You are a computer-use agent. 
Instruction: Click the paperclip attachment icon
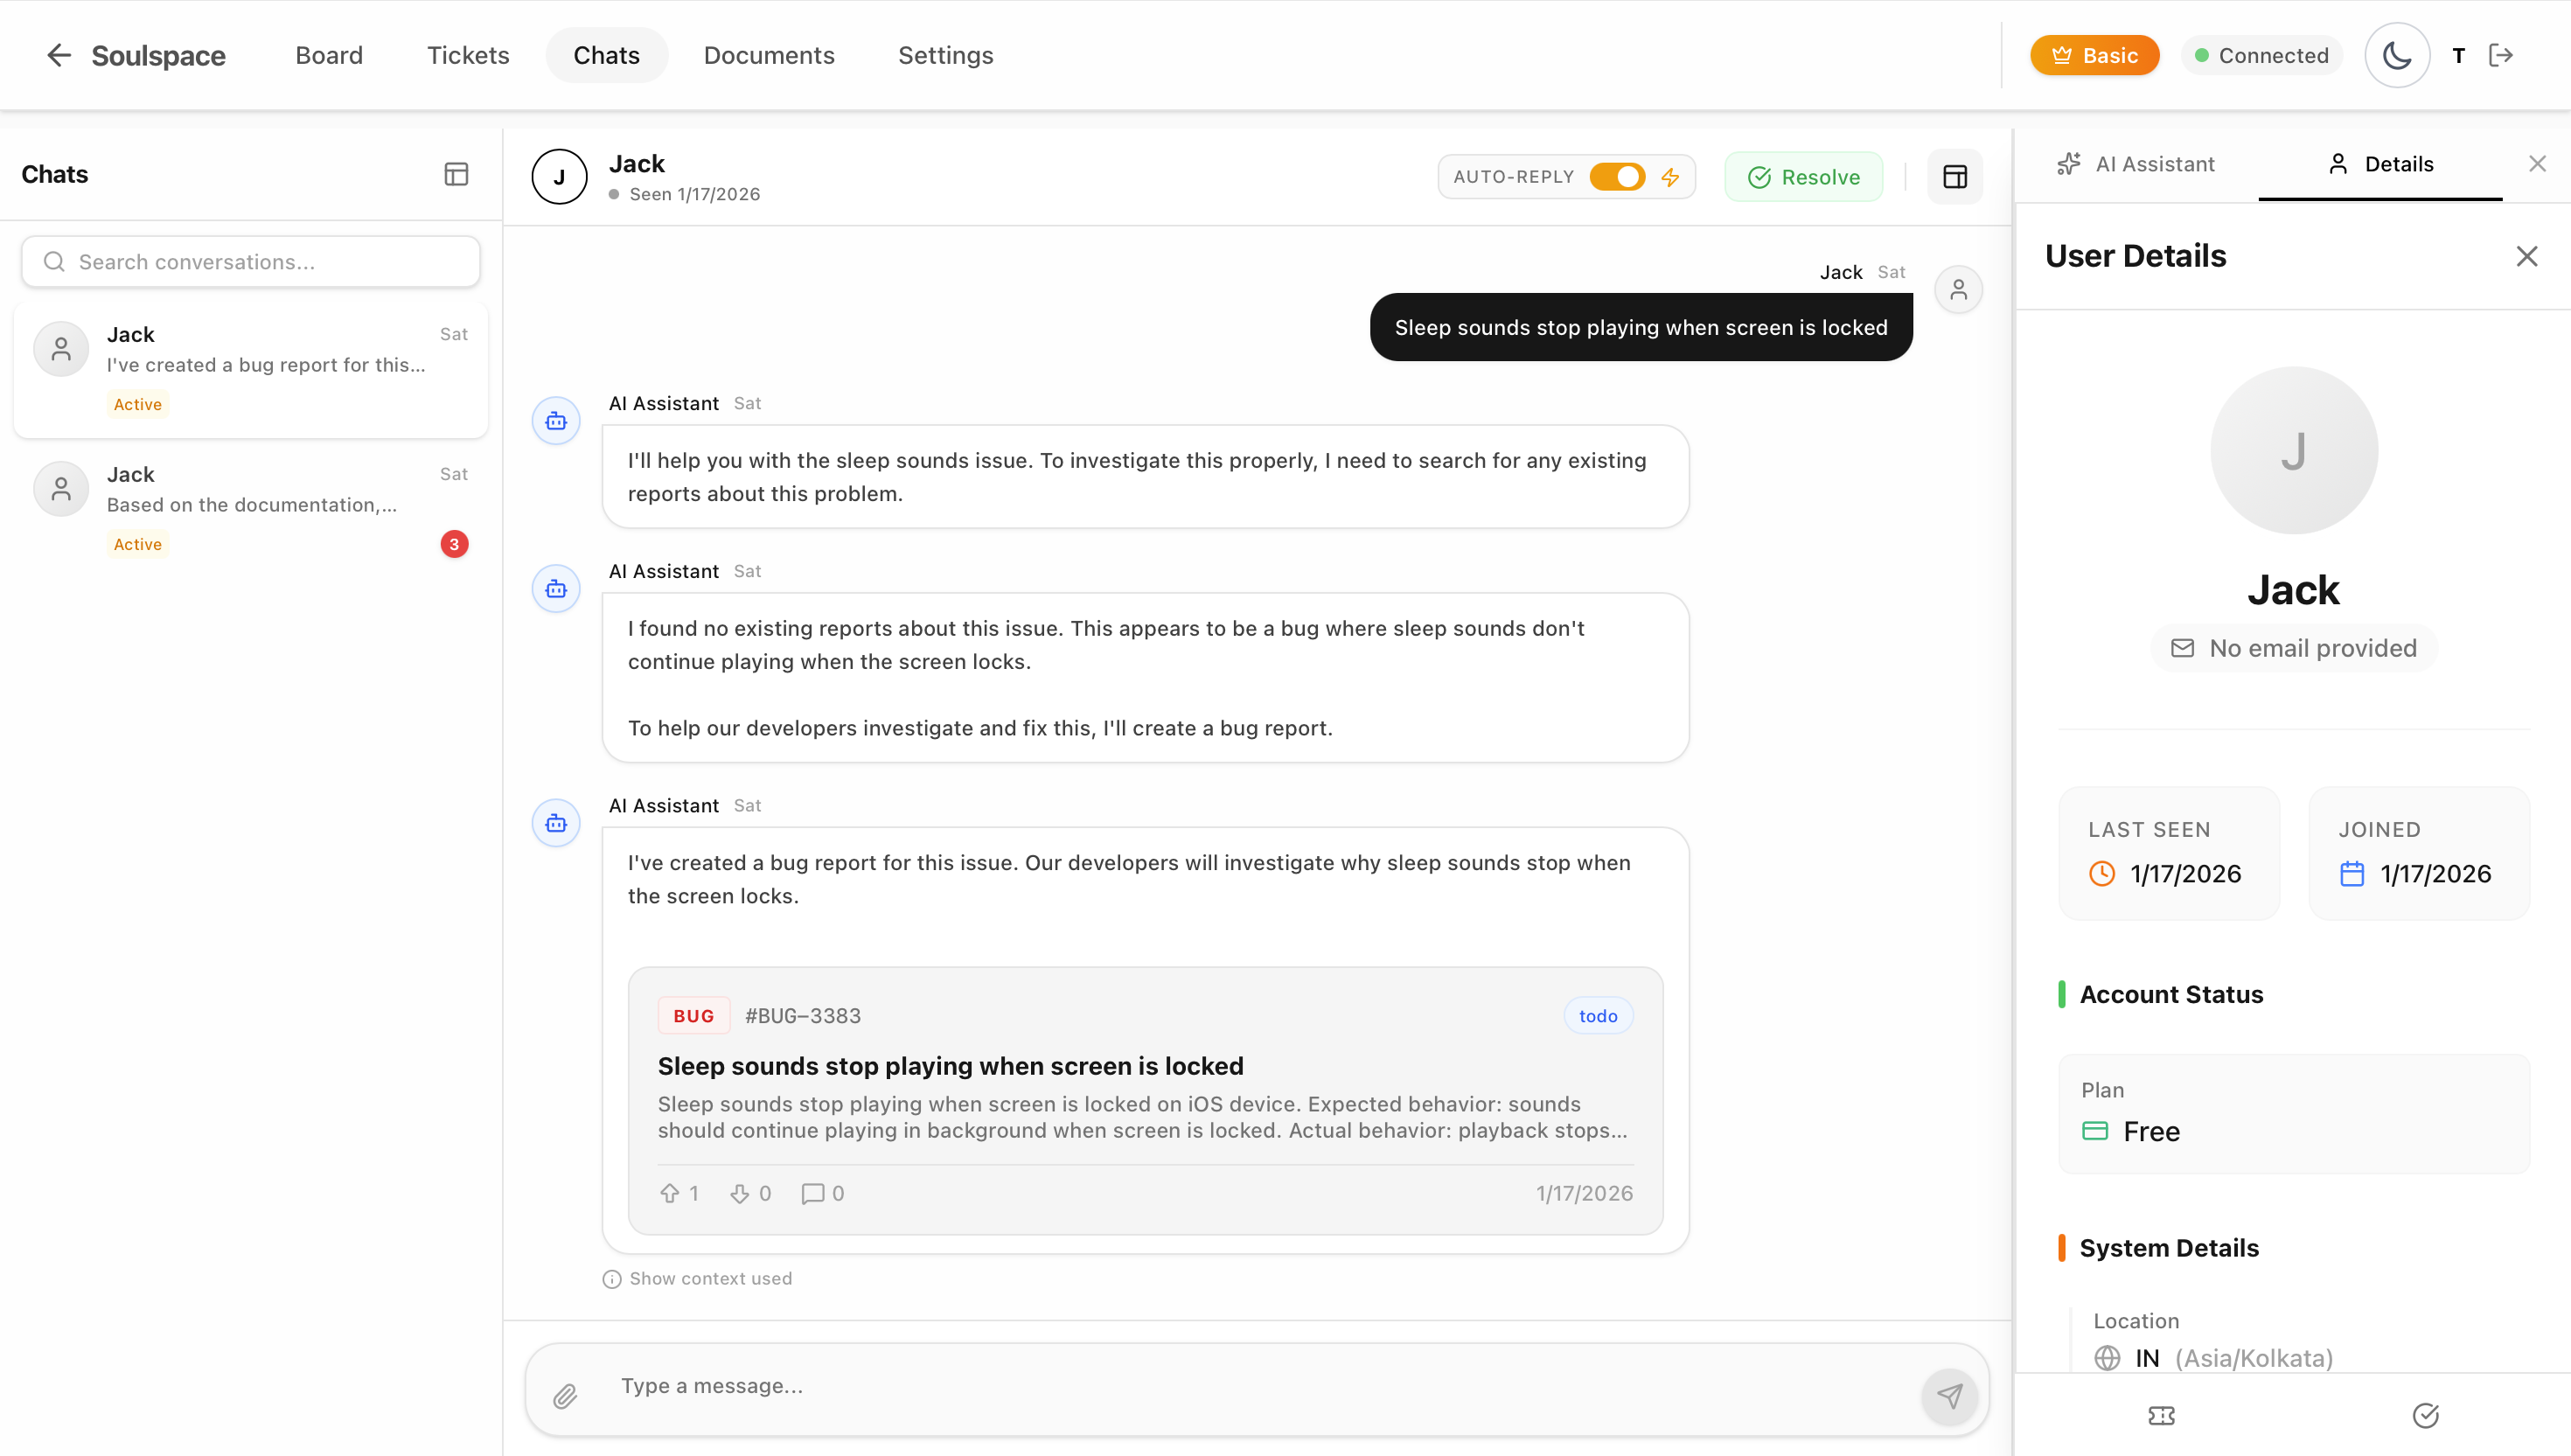(565, 1396)
